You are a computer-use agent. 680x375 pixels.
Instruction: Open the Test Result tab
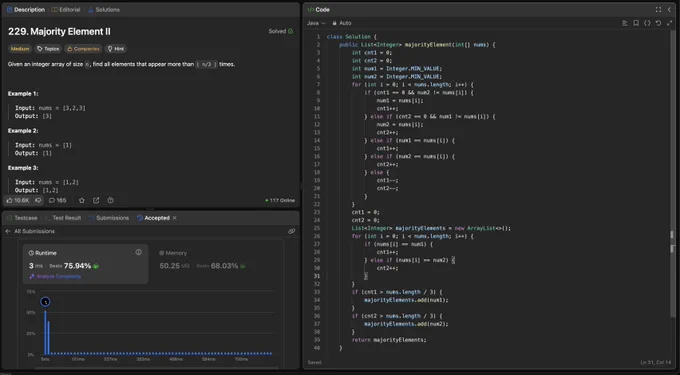(63, 218)
